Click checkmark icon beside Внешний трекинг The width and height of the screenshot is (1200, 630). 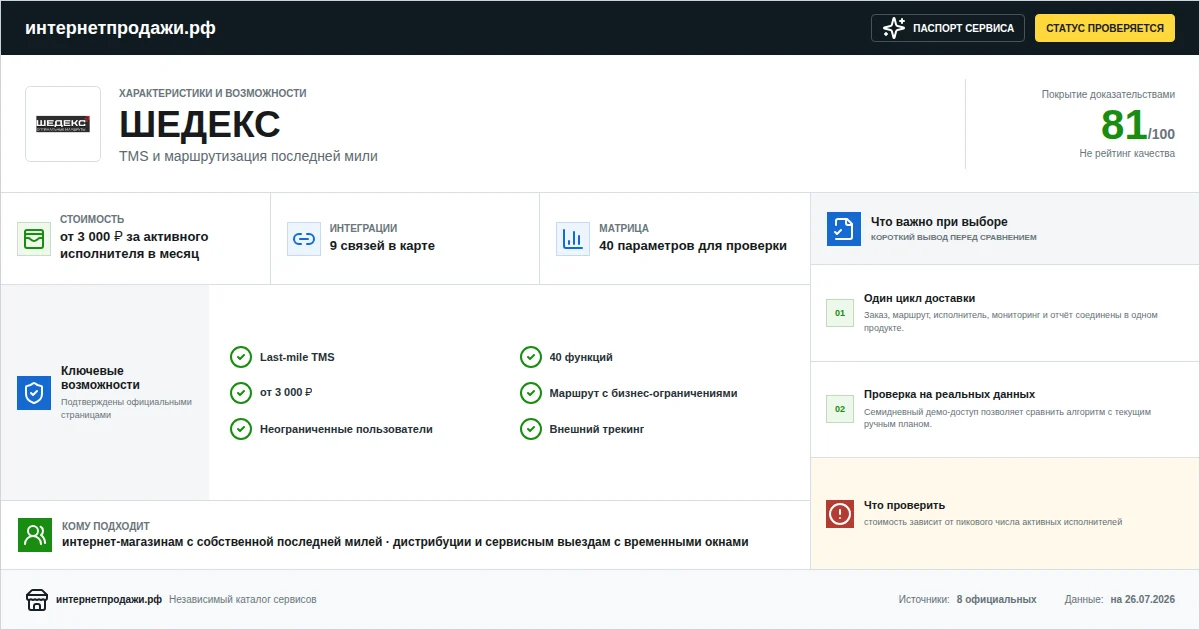pyautogui.click(x=531, y=429)
